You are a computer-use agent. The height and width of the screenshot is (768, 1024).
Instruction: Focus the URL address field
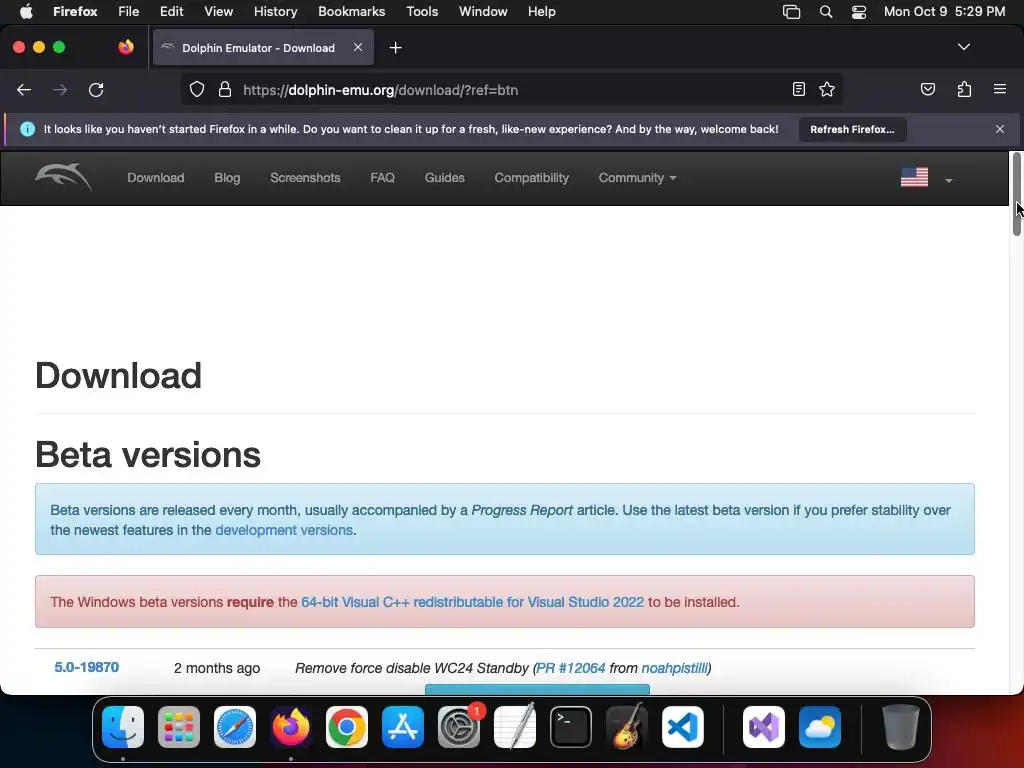[511, 90]
